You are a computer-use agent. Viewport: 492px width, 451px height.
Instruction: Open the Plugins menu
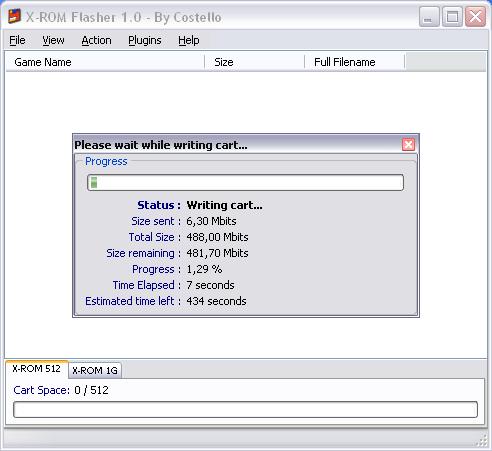click(145, 40)
